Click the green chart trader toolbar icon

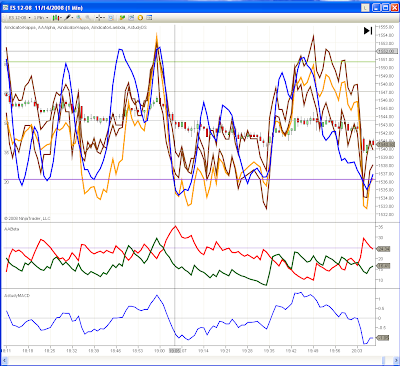[x=122, y=17]
